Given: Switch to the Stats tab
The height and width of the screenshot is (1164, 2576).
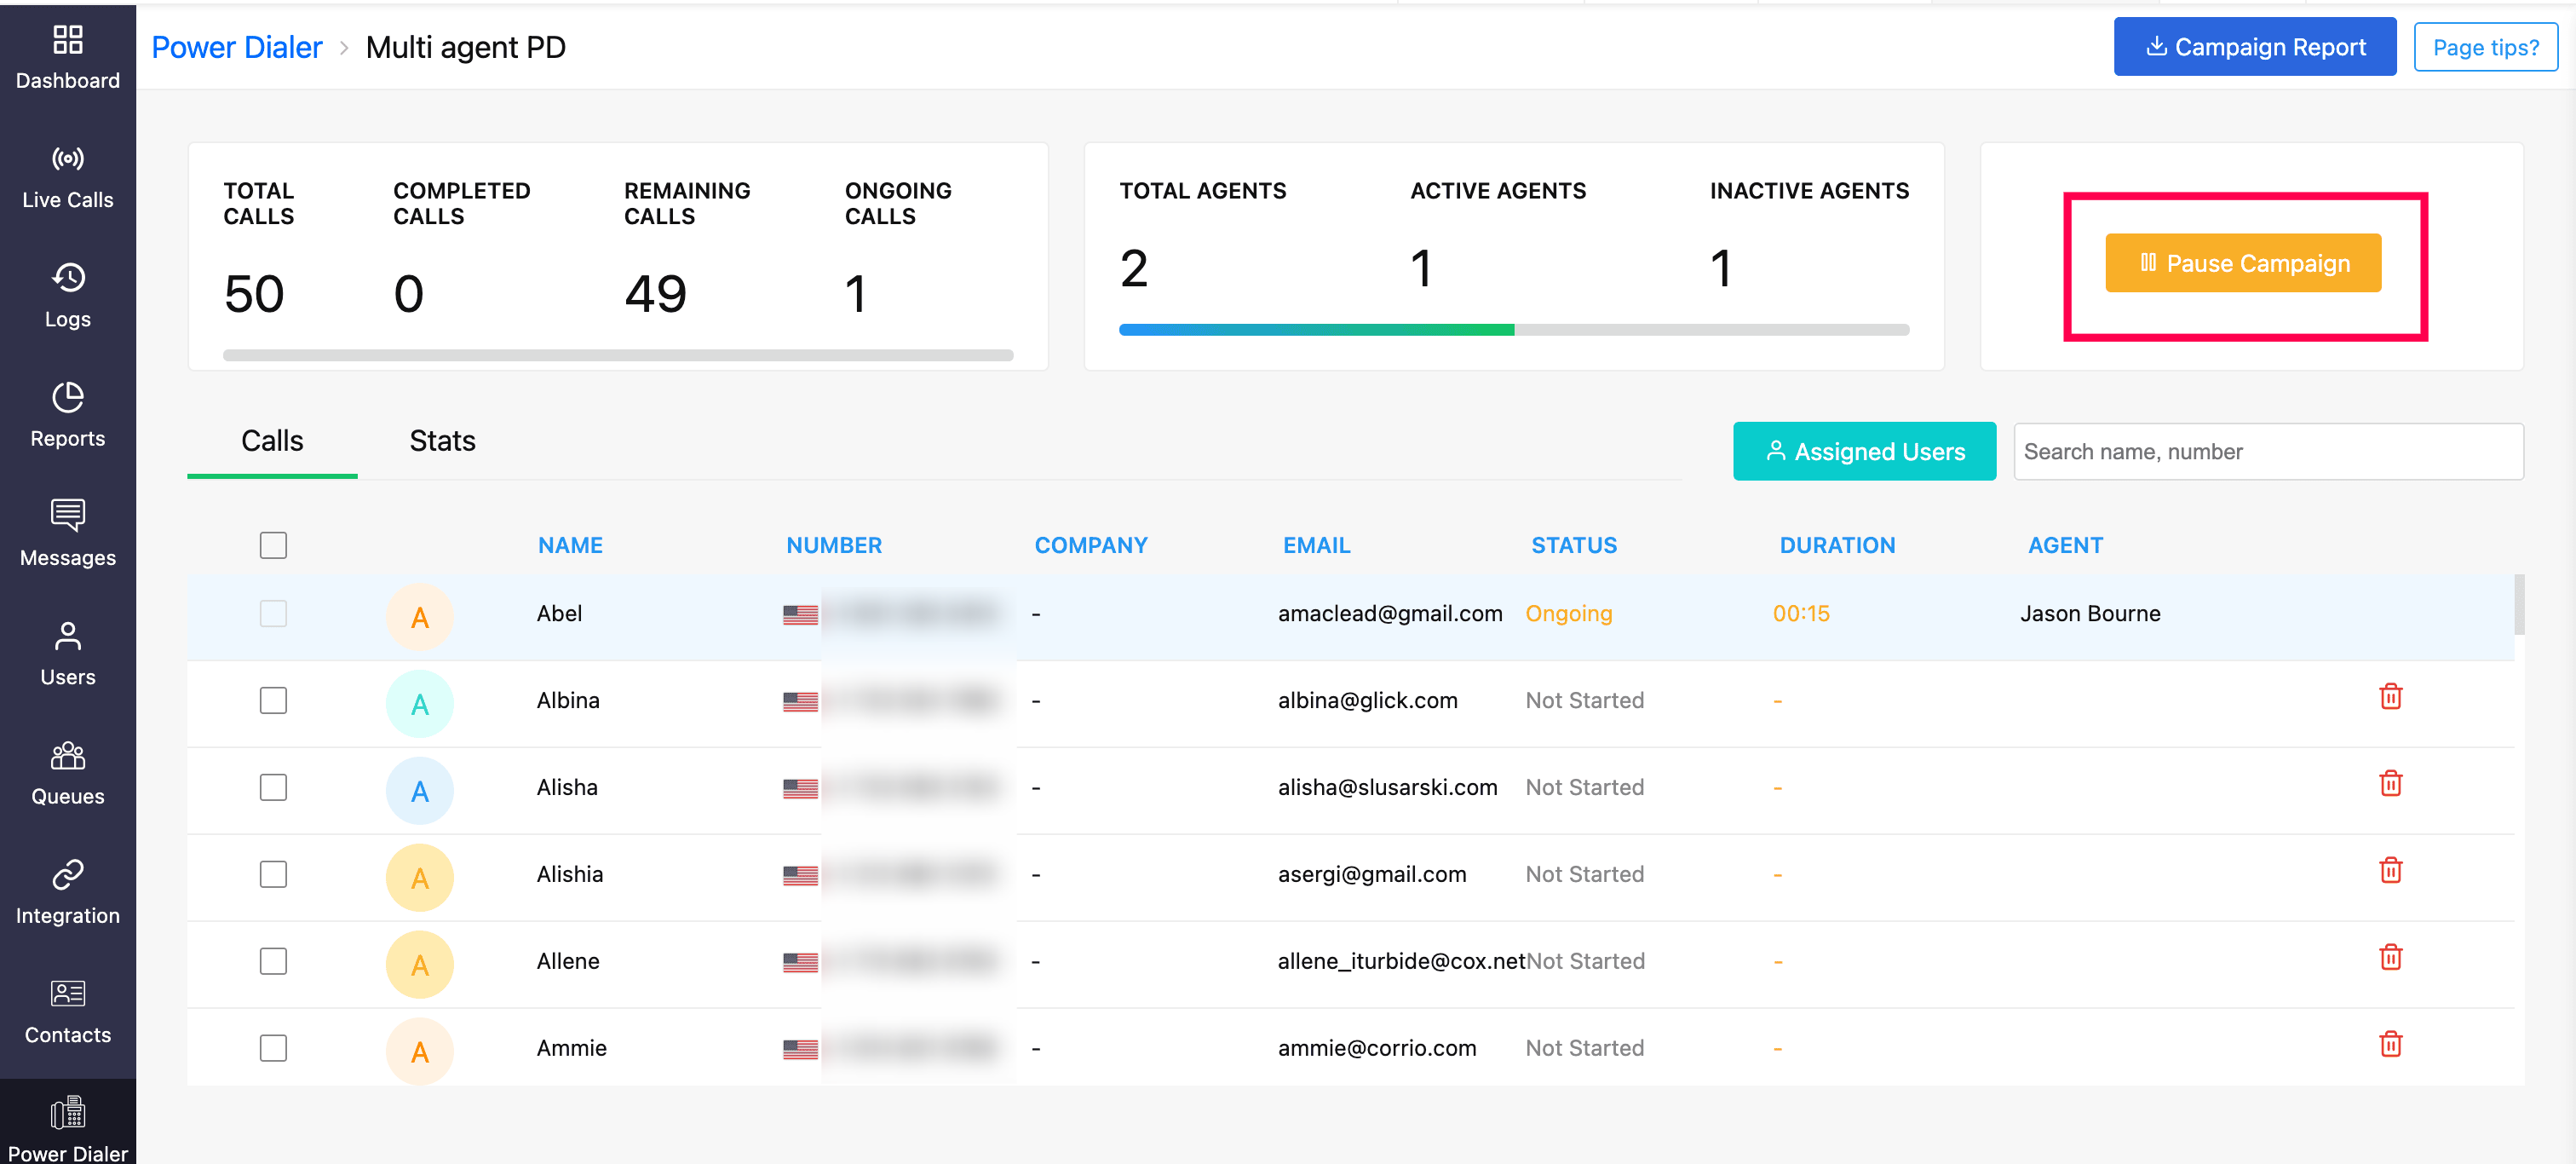Looking at the screenshot, I should point(442,441).
